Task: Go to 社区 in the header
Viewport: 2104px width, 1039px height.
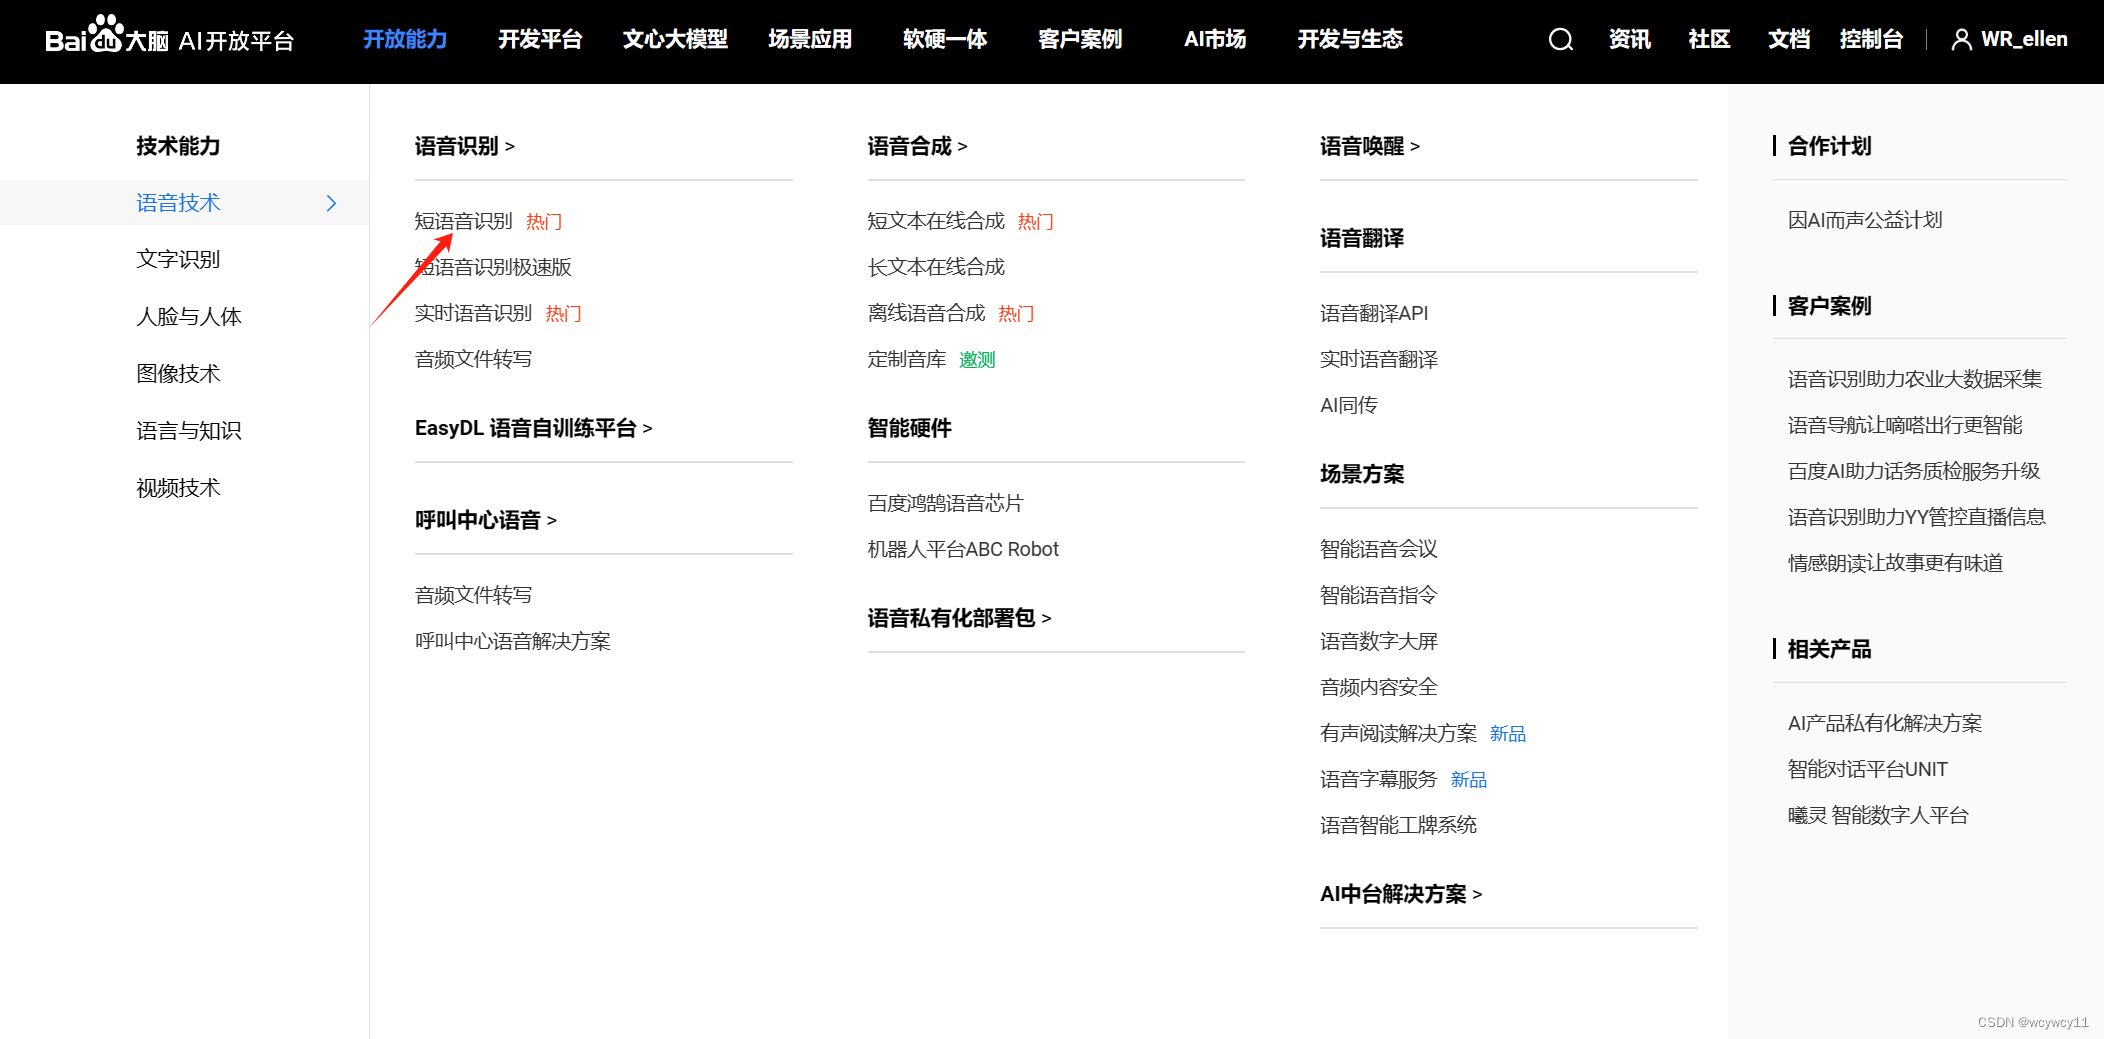Action: 1709,40
